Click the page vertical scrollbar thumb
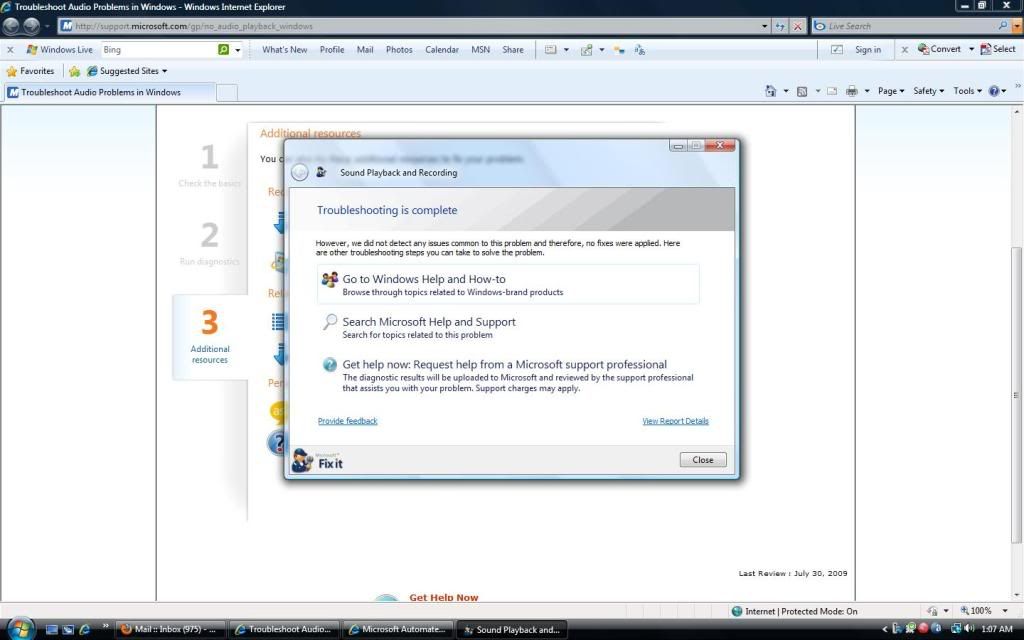The height and width of the screenshot is (640, 1024). (x=1016, y=394)
